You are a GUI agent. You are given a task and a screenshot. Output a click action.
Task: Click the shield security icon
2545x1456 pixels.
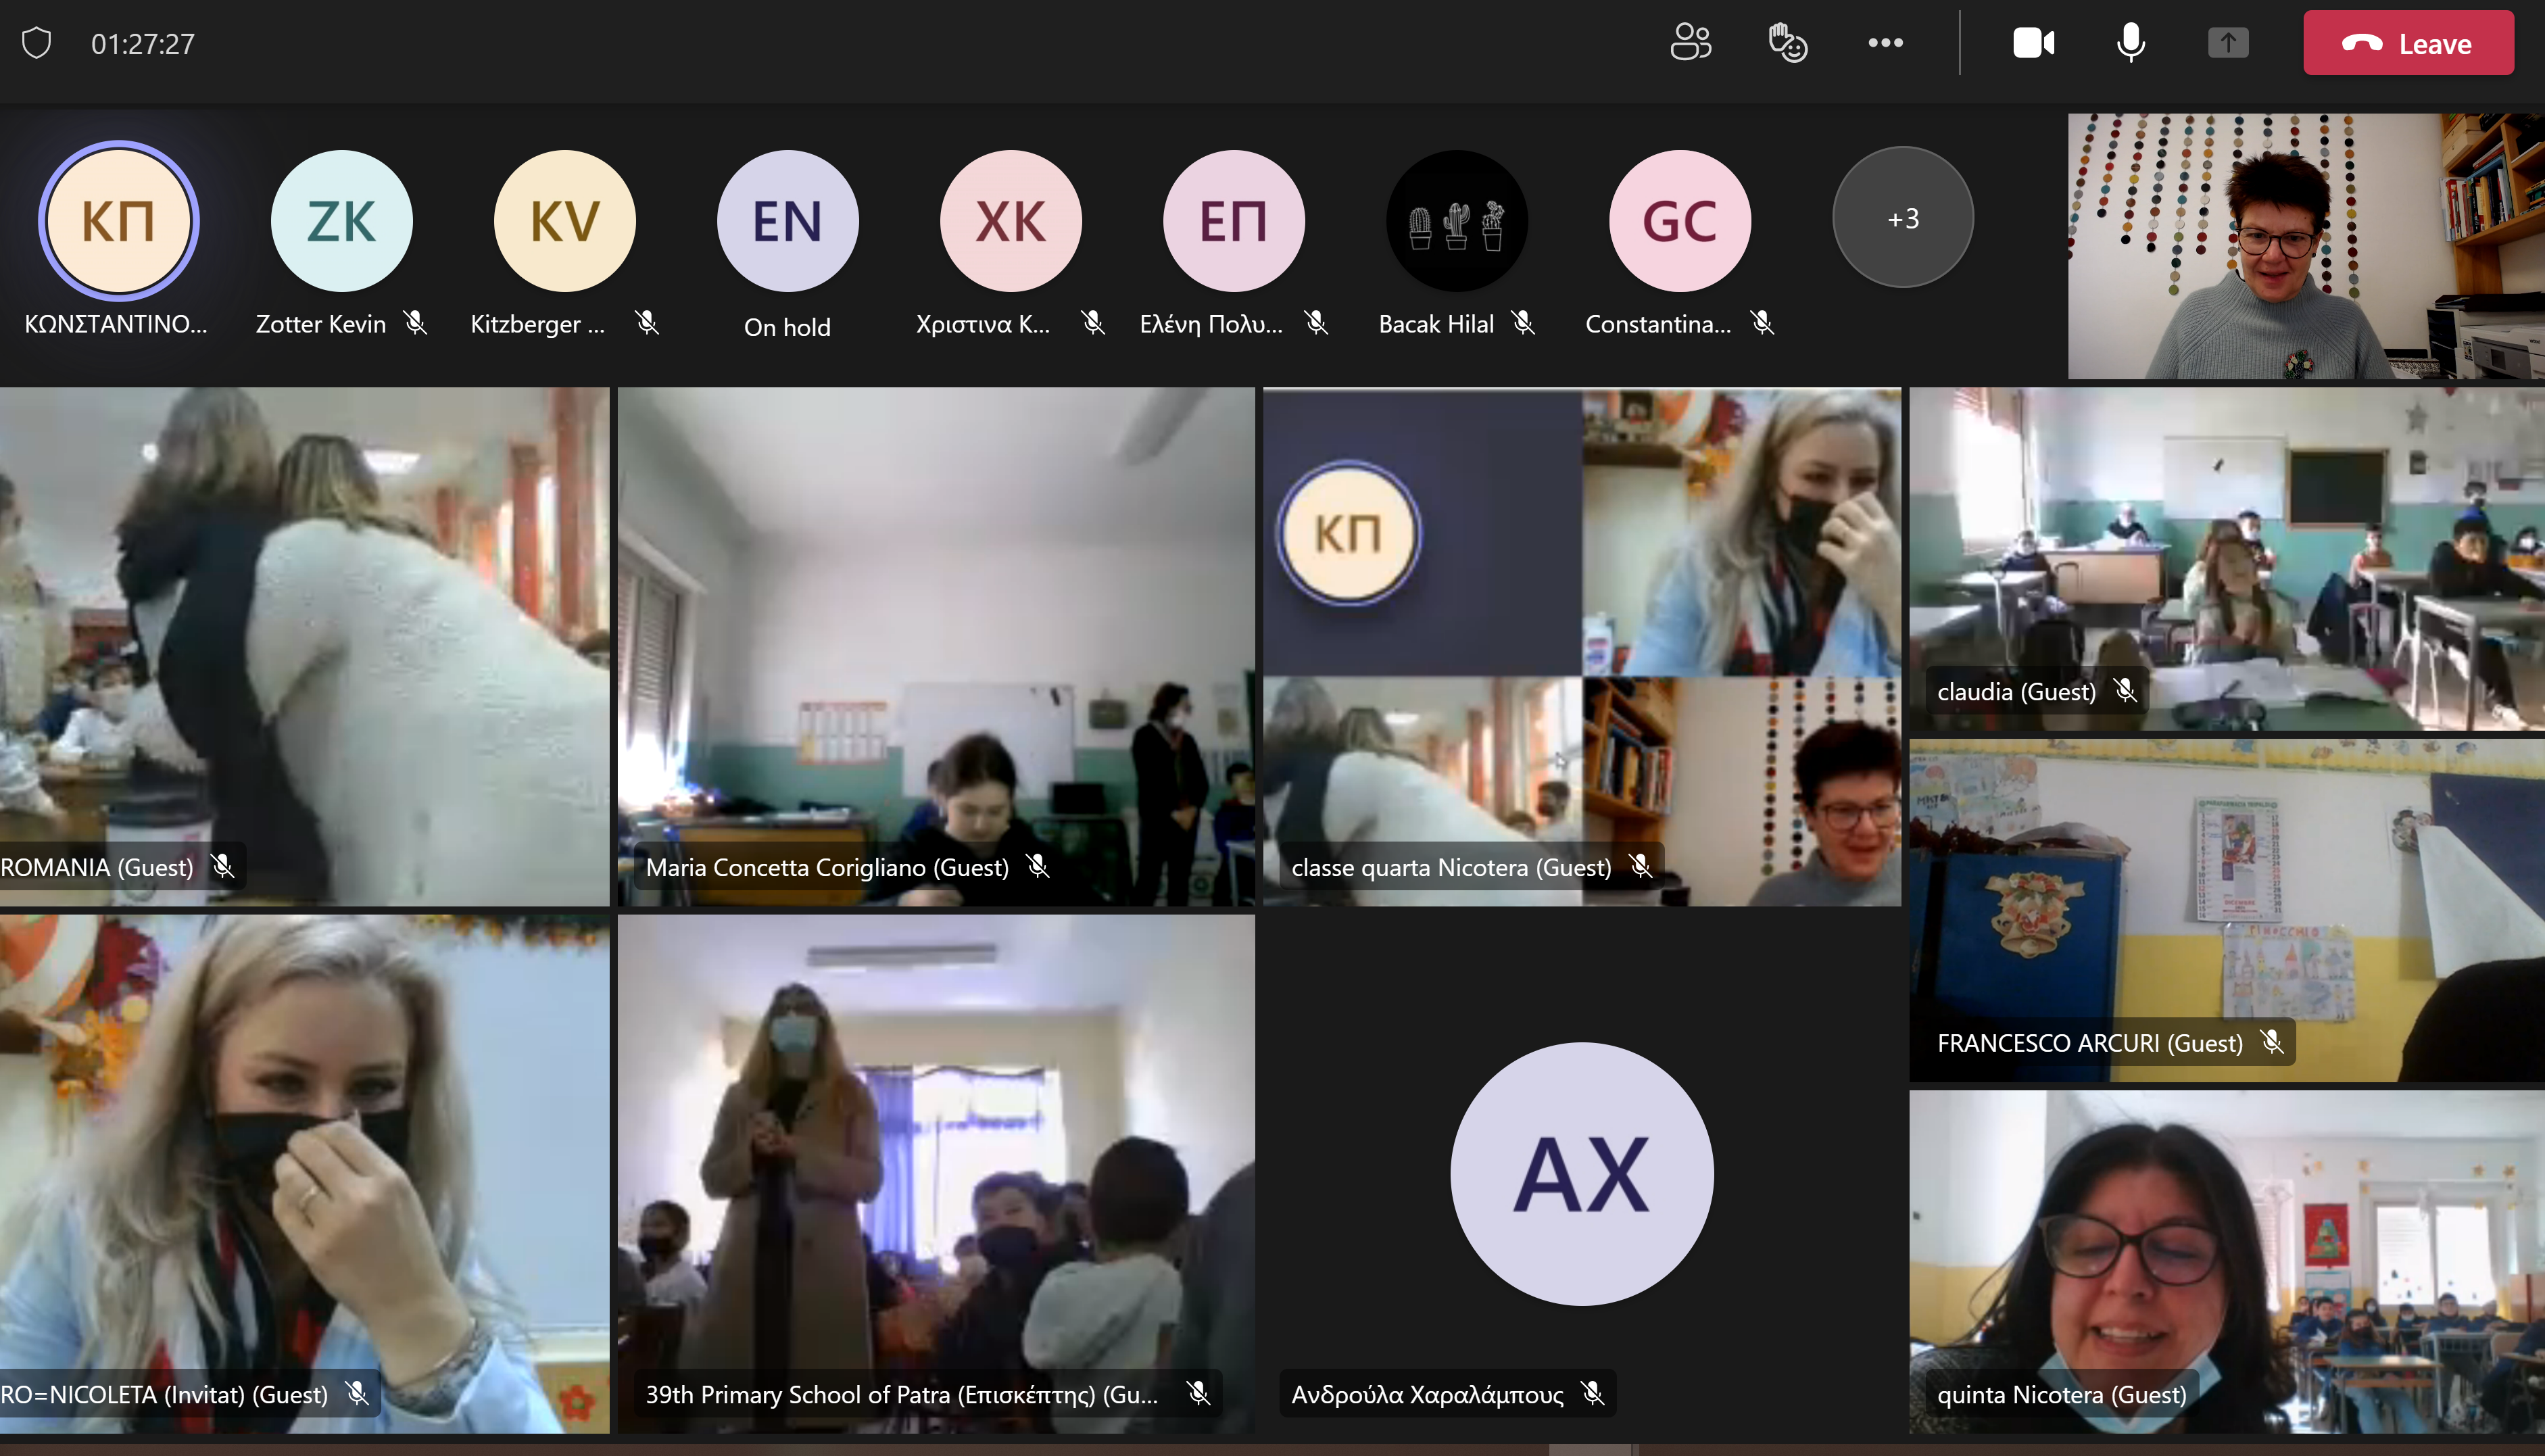37,43
